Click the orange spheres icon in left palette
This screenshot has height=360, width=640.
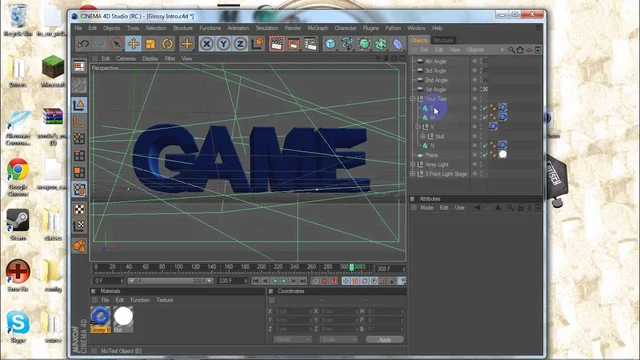pyautogui.click(x=79, y=246)
